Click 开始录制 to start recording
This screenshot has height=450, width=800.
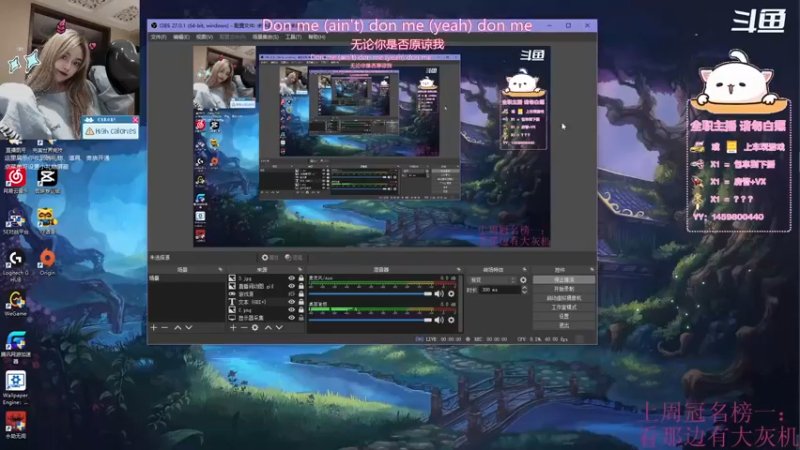564,289
